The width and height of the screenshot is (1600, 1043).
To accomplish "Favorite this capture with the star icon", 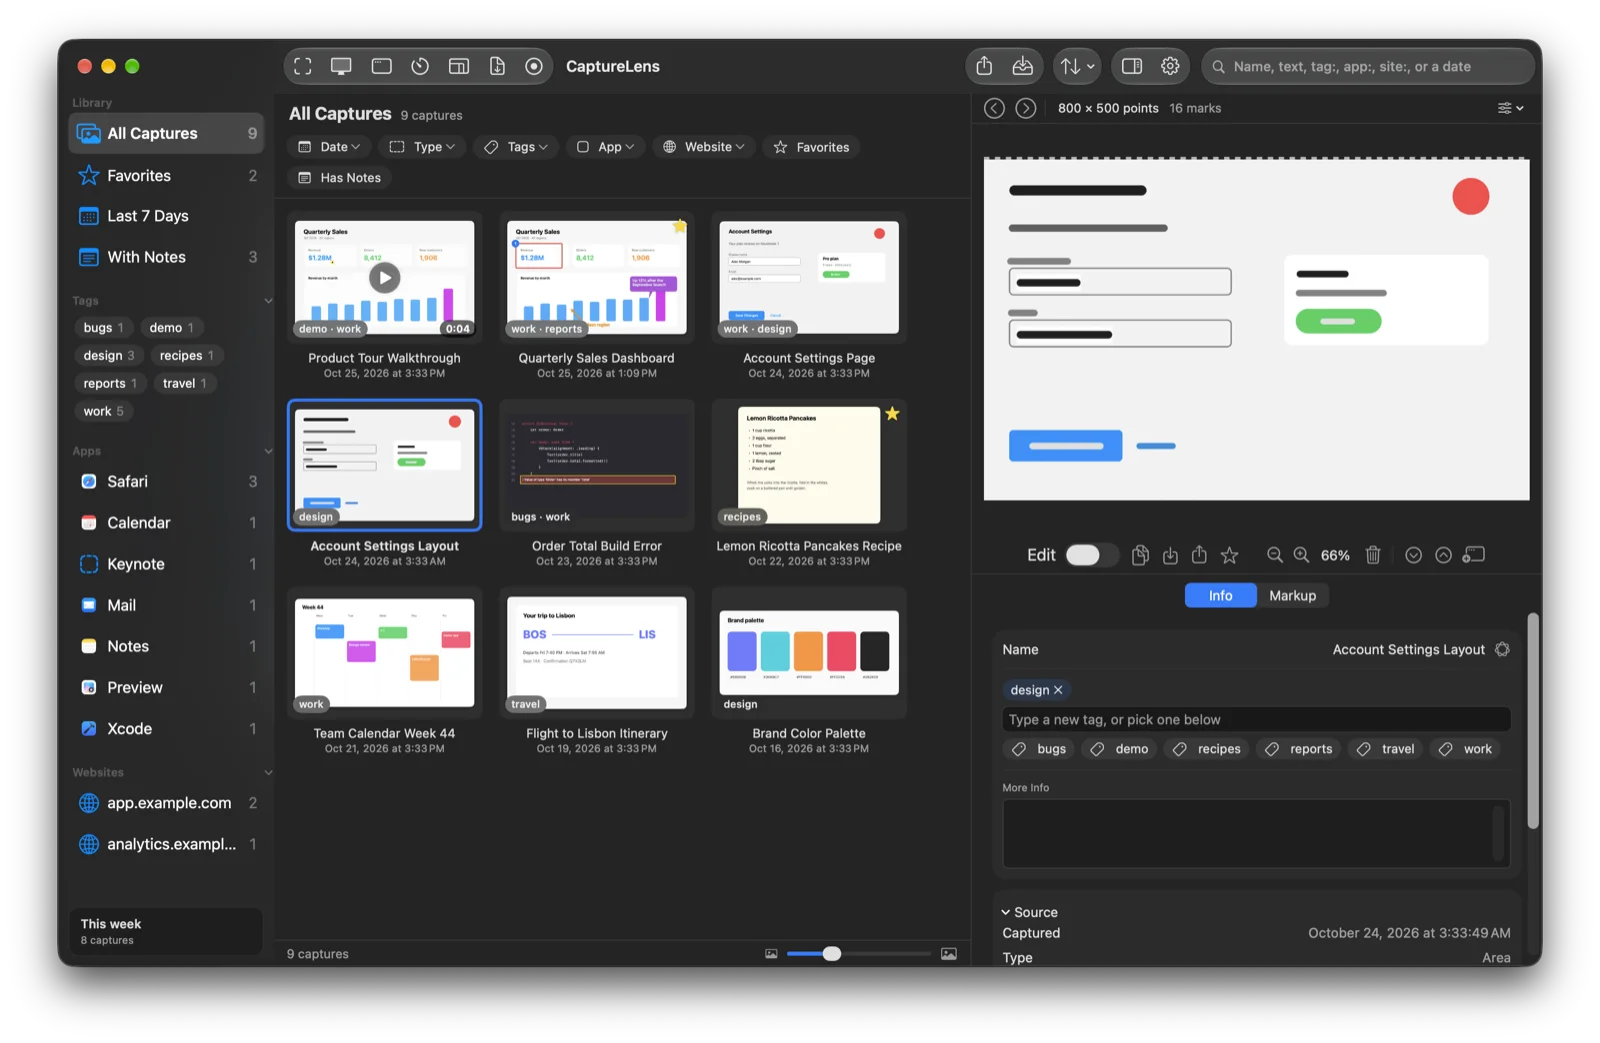I will pyautogui.click(x=1230, y=555).
